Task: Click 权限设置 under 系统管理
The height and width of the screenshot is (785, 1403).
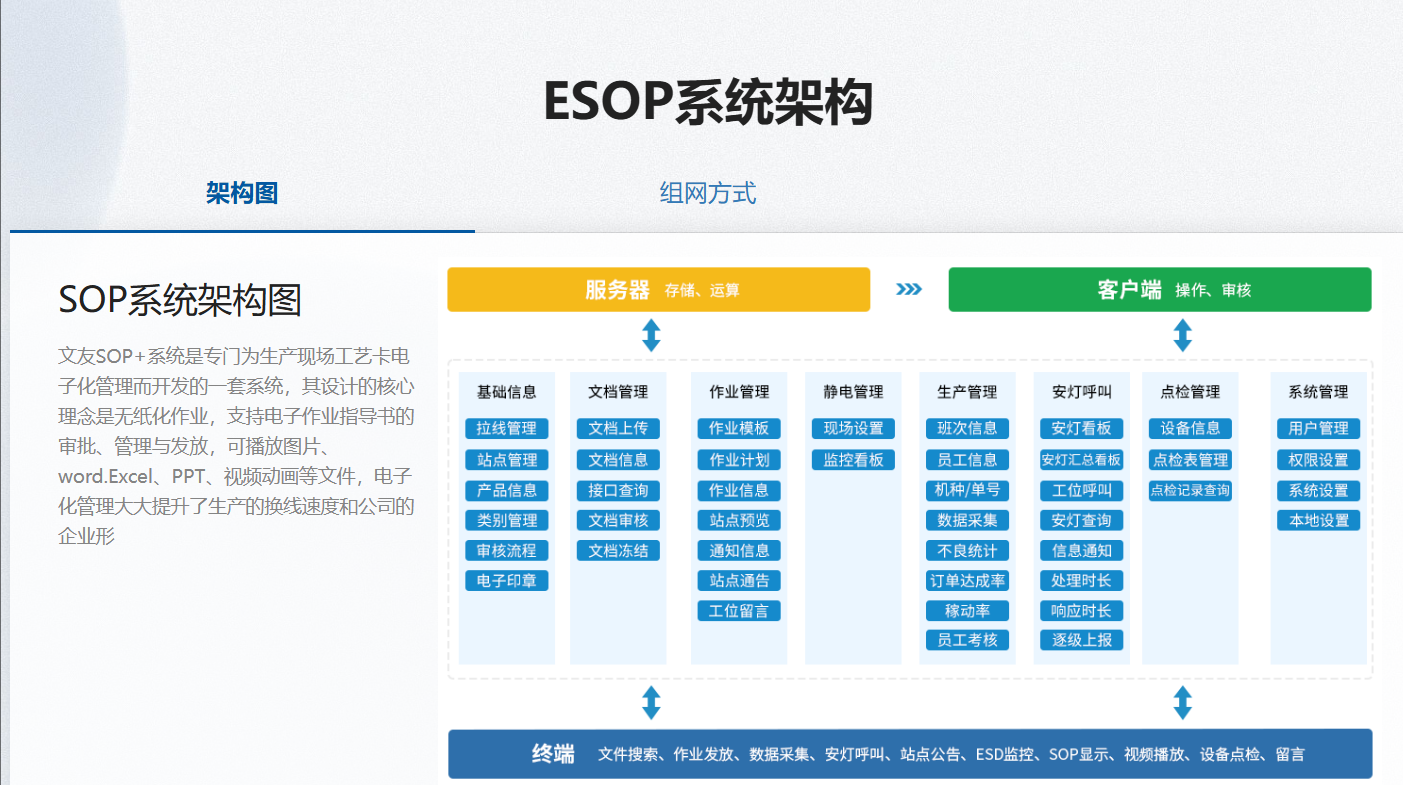Action: 1318,460
